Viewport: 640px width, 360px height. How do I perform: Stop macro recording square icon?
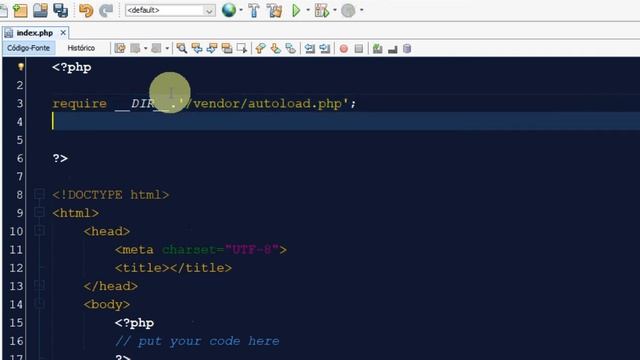pos(359,49)
